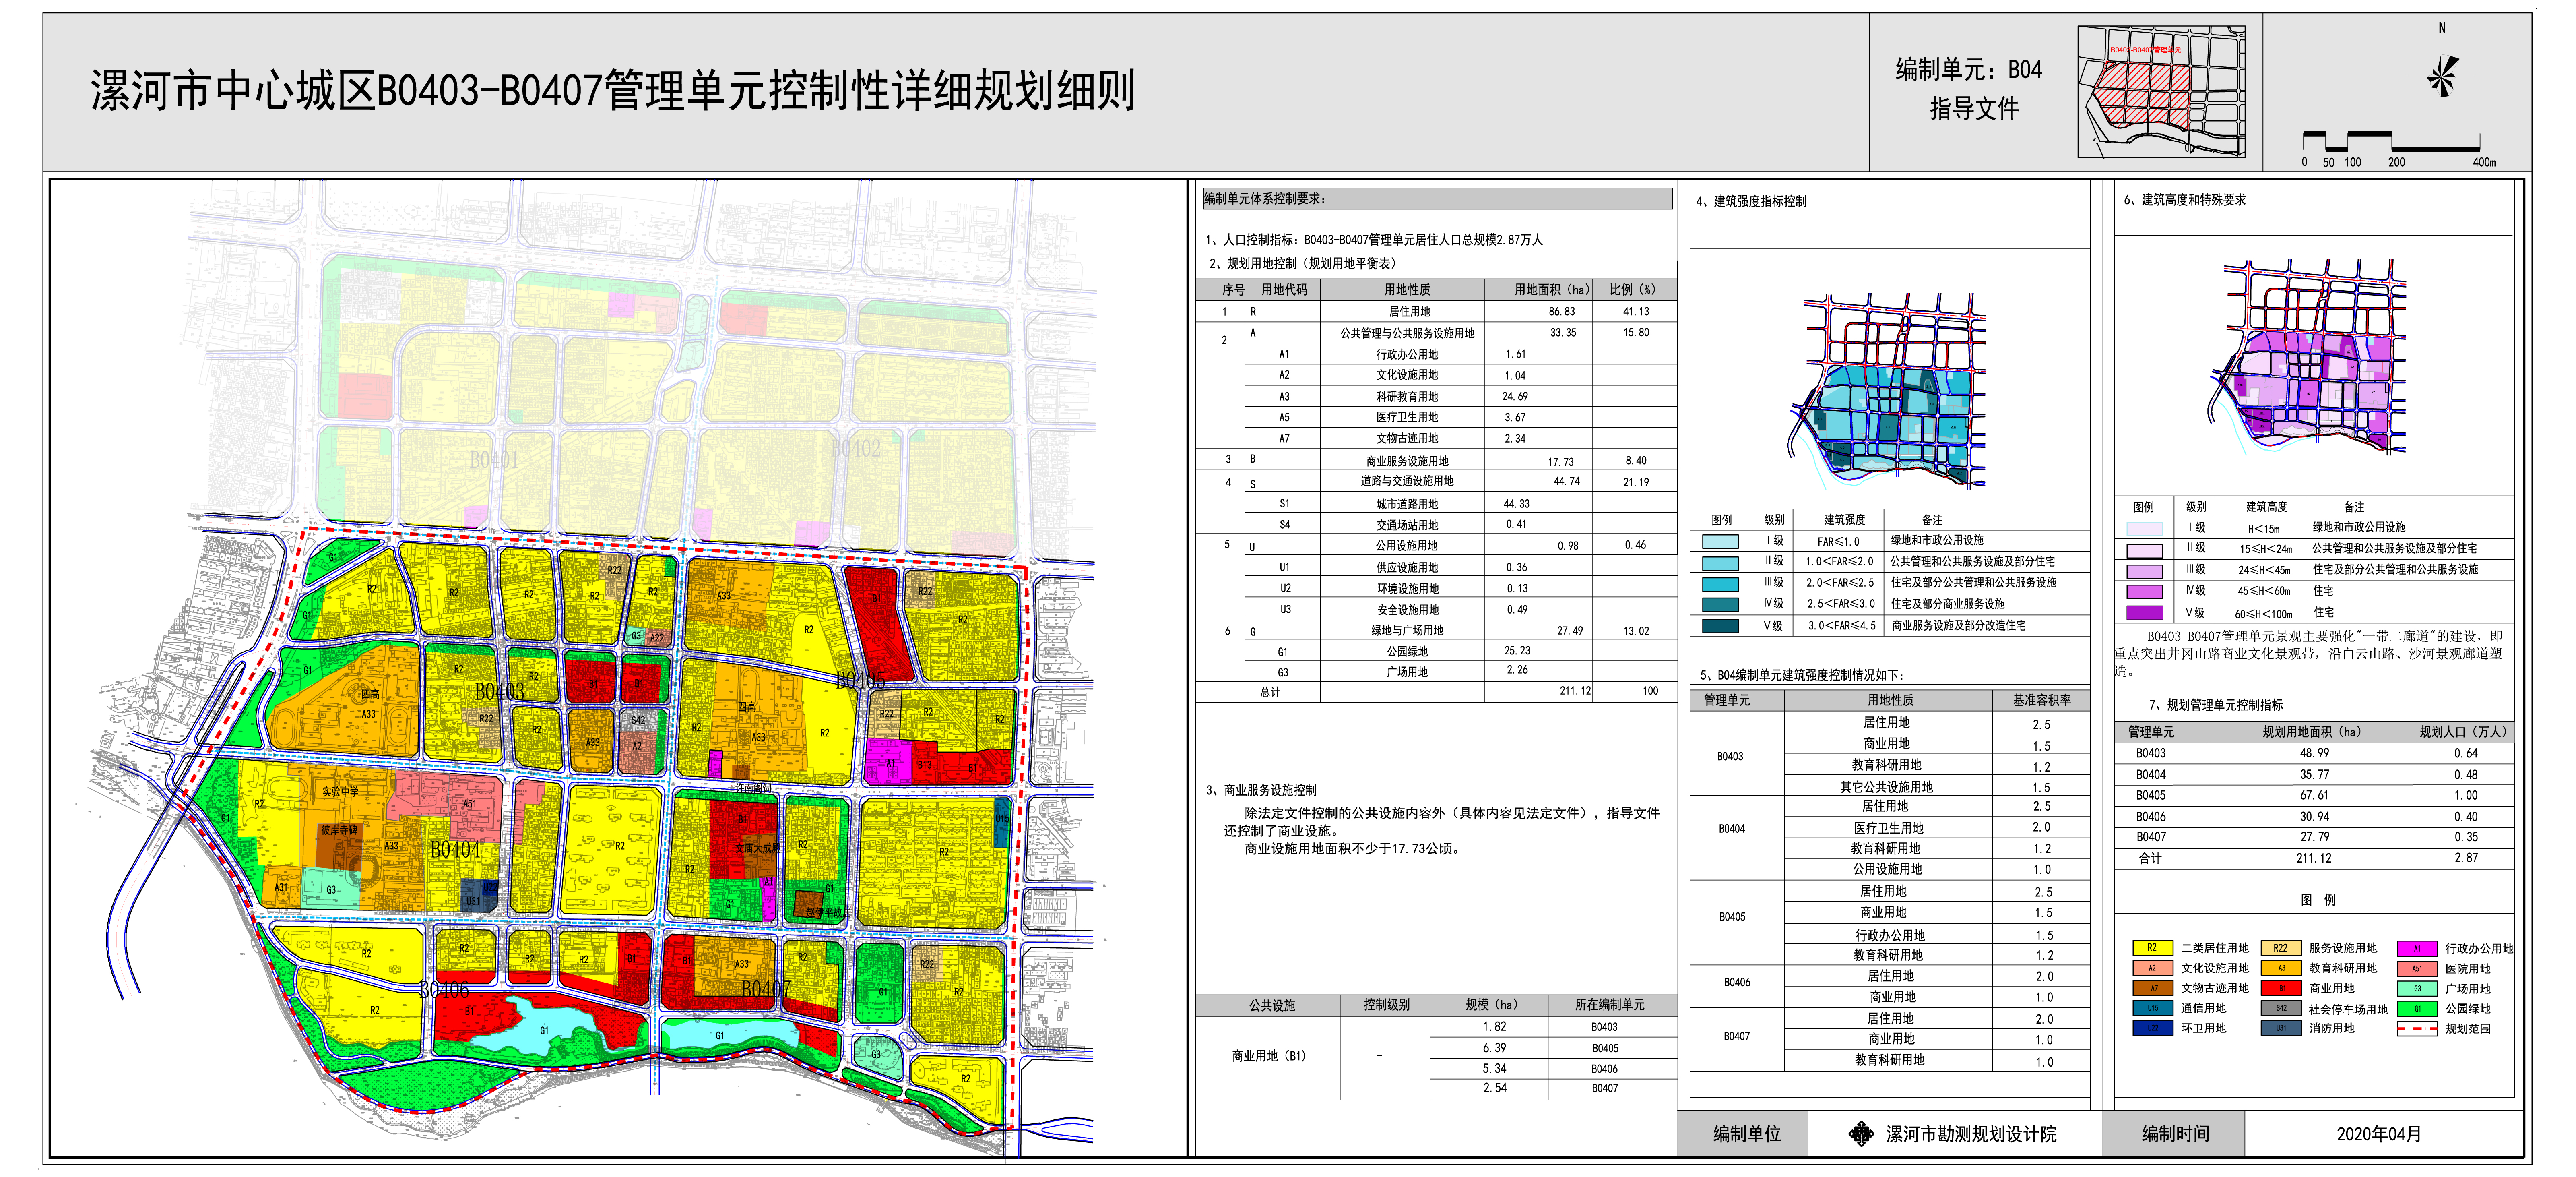Click the yellow R2 二类居住用地 legend swatch
Image resolution: width=2576 pixels, height=1177 pixels.
coord(2152,948)
